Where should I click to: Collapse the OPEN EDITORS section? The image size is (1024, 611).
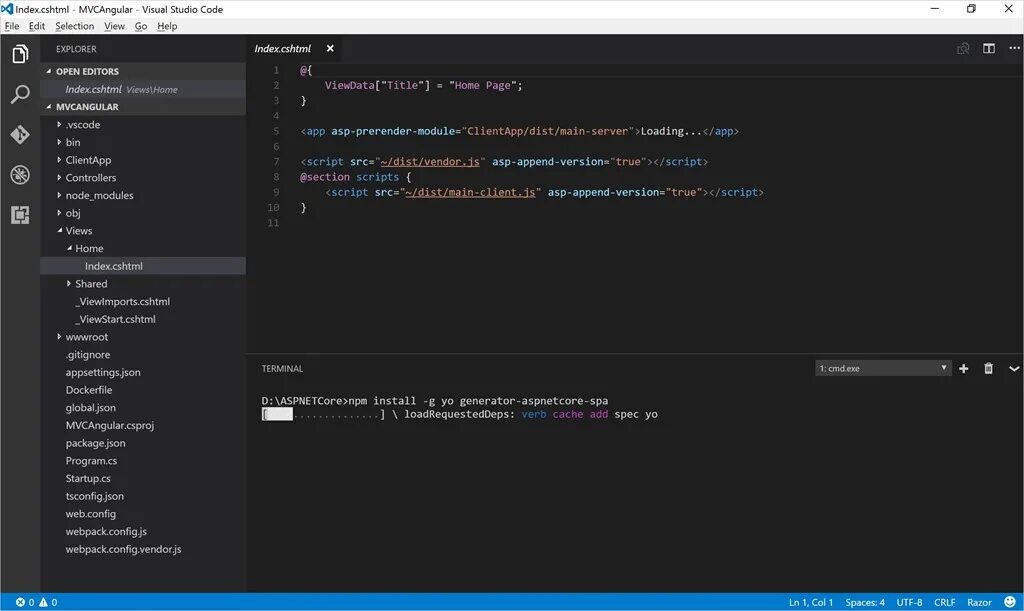pyautogui.click(x=48, y=71)
